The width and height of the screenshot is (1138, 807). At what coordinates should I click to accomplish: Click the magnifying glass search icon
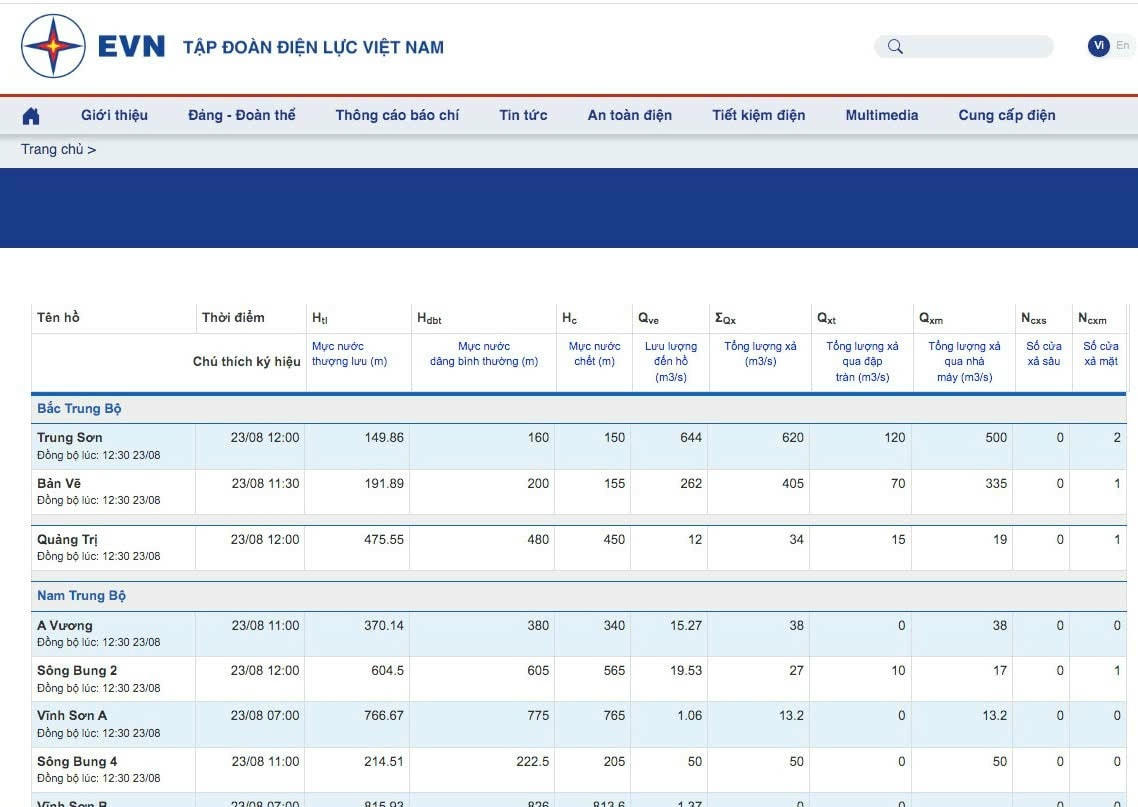tap(895, 46)
